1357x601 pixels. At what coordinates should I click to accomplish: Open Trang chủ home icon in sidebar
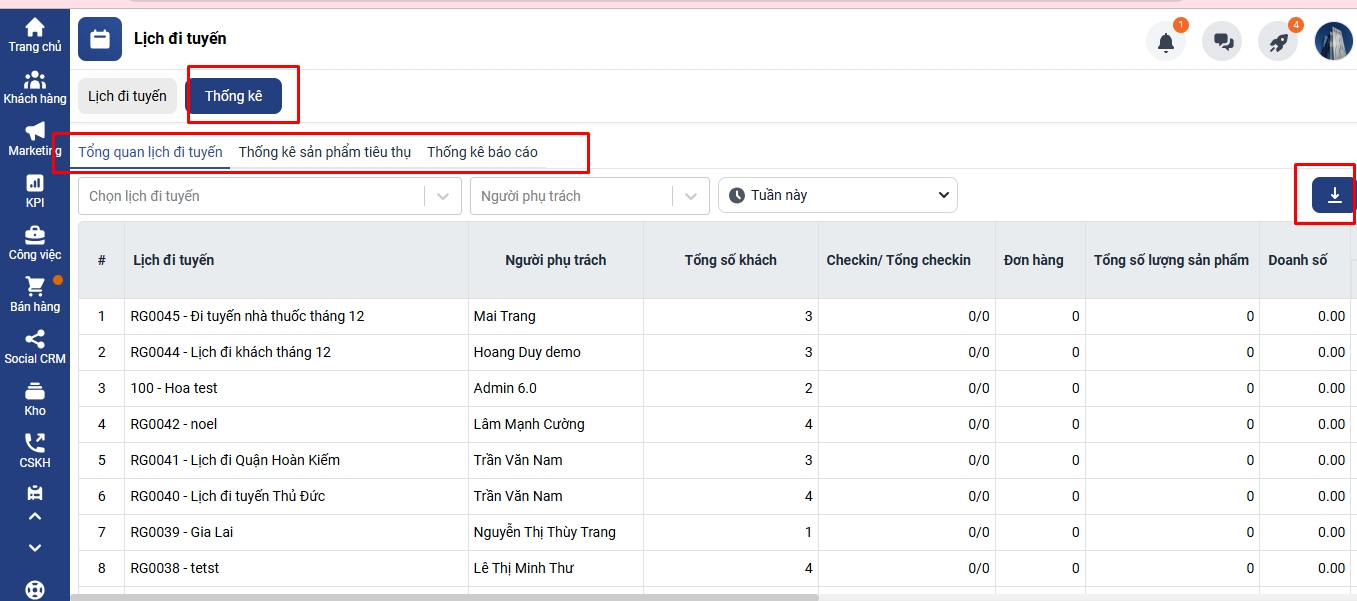pyautogui.click(x=35, y=35)
